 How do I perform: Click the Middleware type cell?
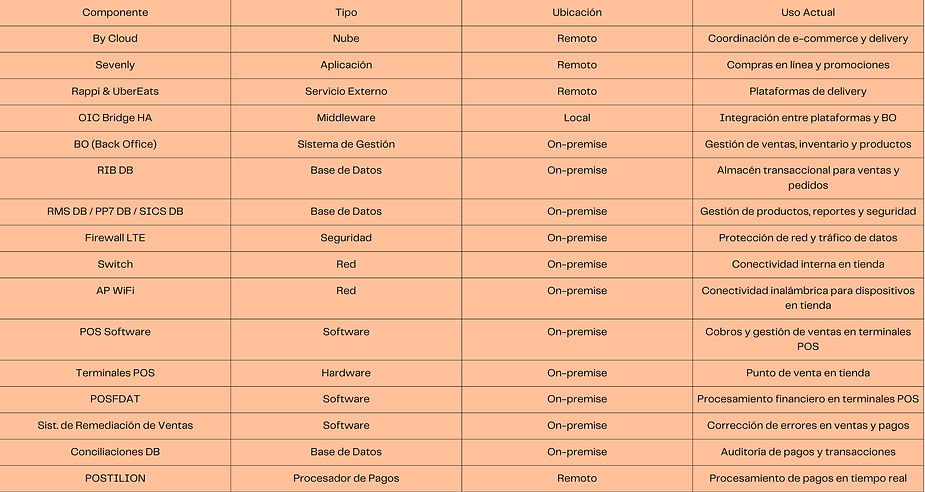coord(346,118)
